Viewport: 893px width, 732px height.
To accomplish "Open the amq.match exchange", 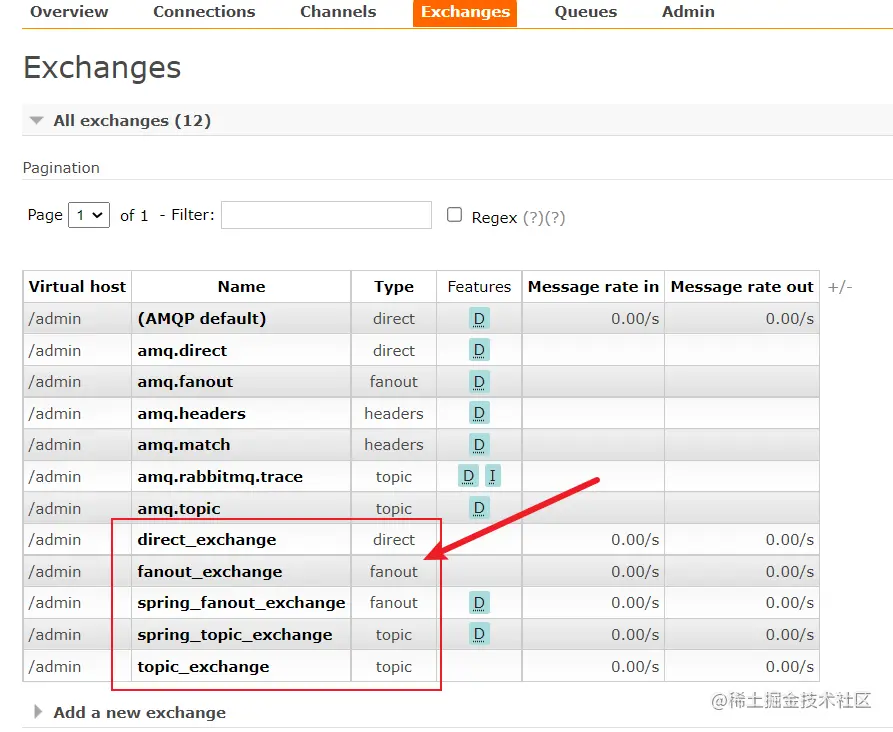I will click(184, 445).
